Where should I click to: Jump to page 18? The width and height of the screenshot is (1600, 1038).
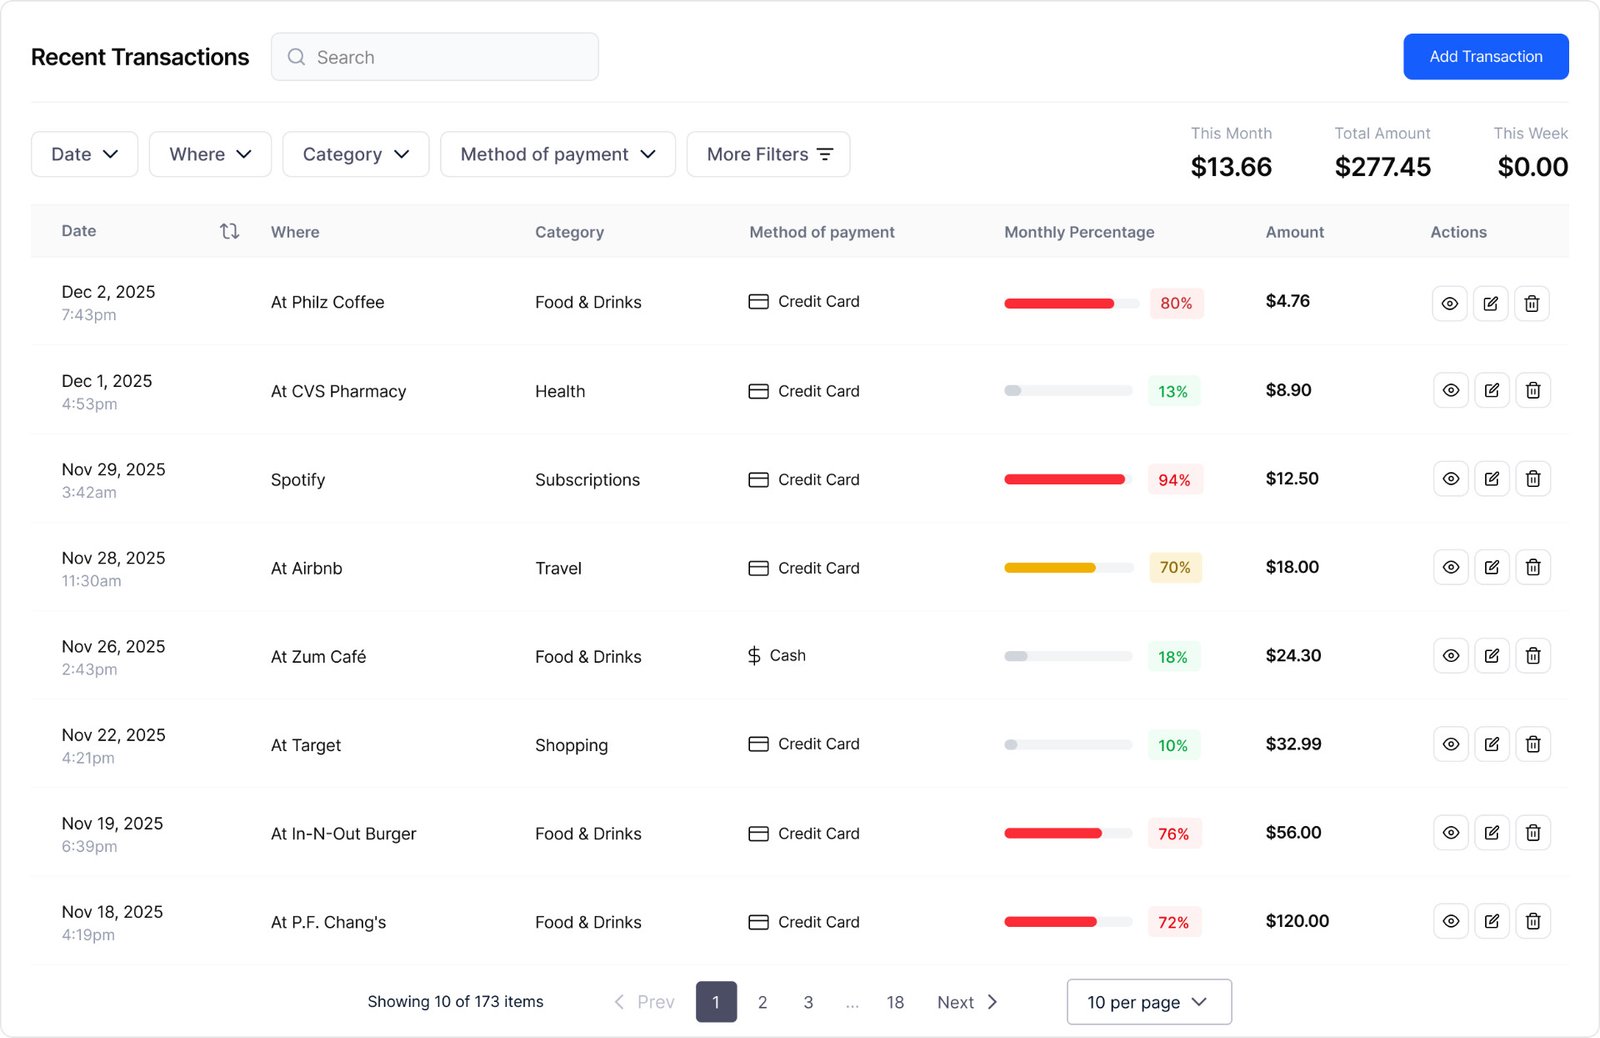click(895, 1002)
